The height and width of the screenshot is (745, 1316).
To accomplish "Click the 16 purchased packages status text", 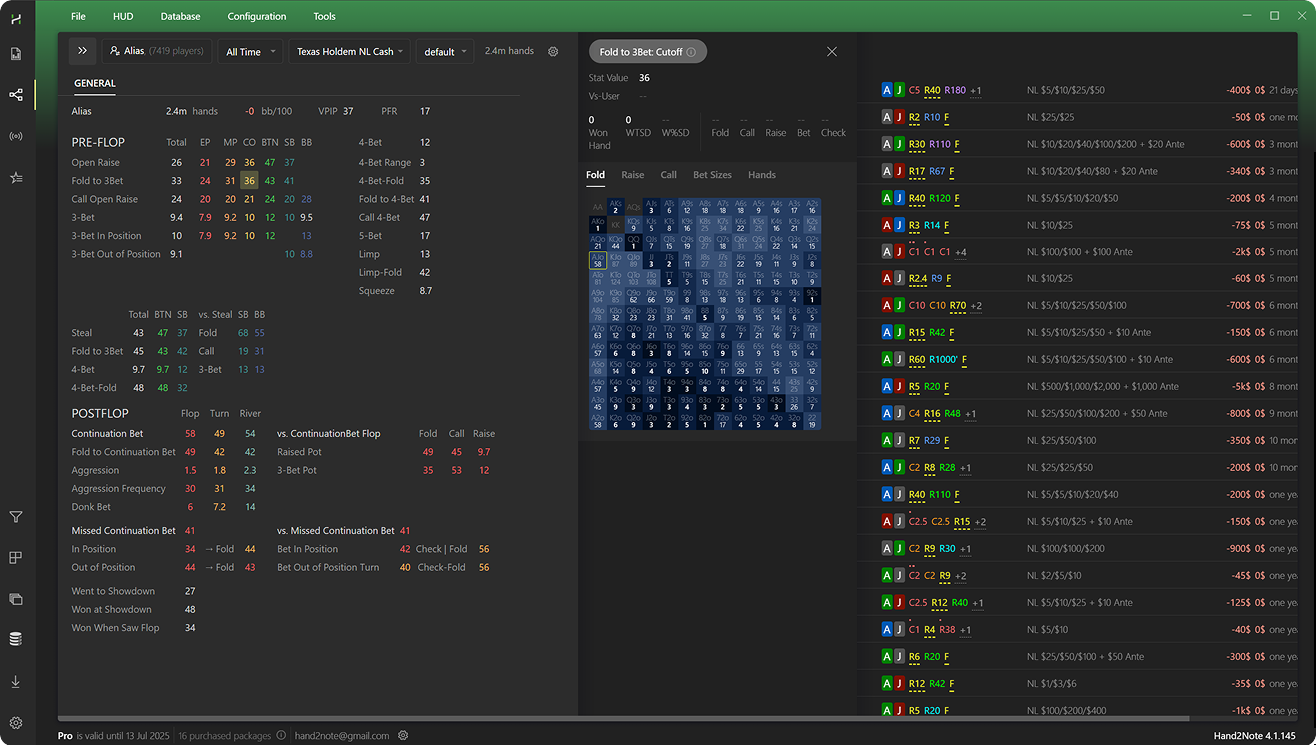I will pyautogui.click(x=224, y=736).
